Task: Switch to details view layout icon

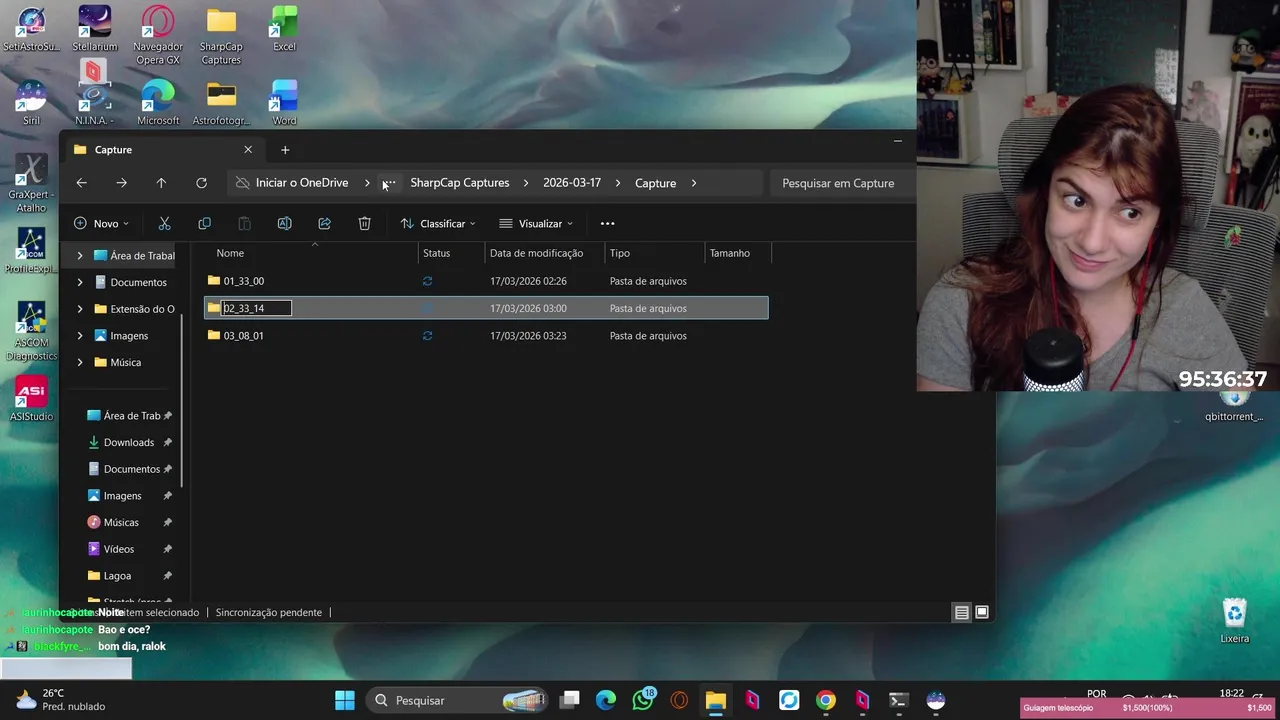Action: (961, 612)
